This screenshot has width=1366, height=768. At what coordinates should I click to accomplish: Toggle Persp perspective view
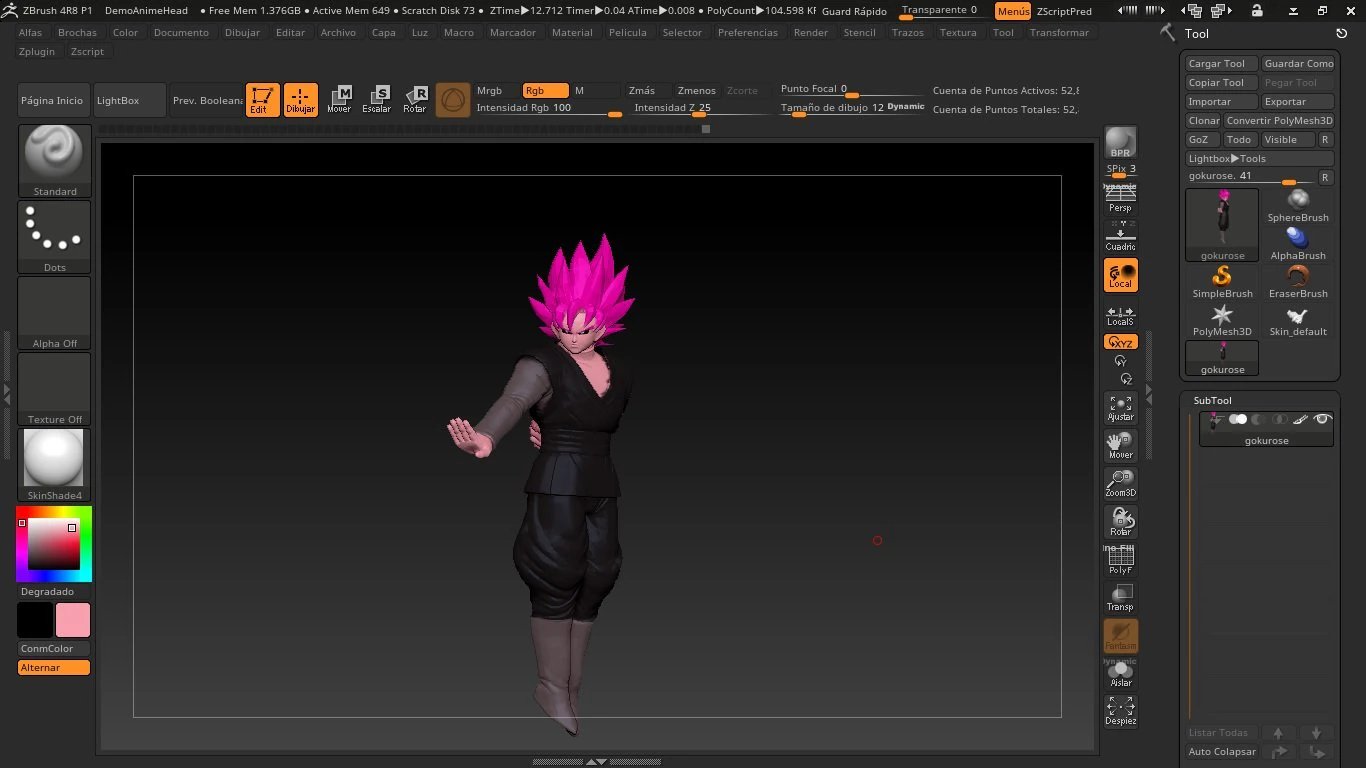point(1120,199)
